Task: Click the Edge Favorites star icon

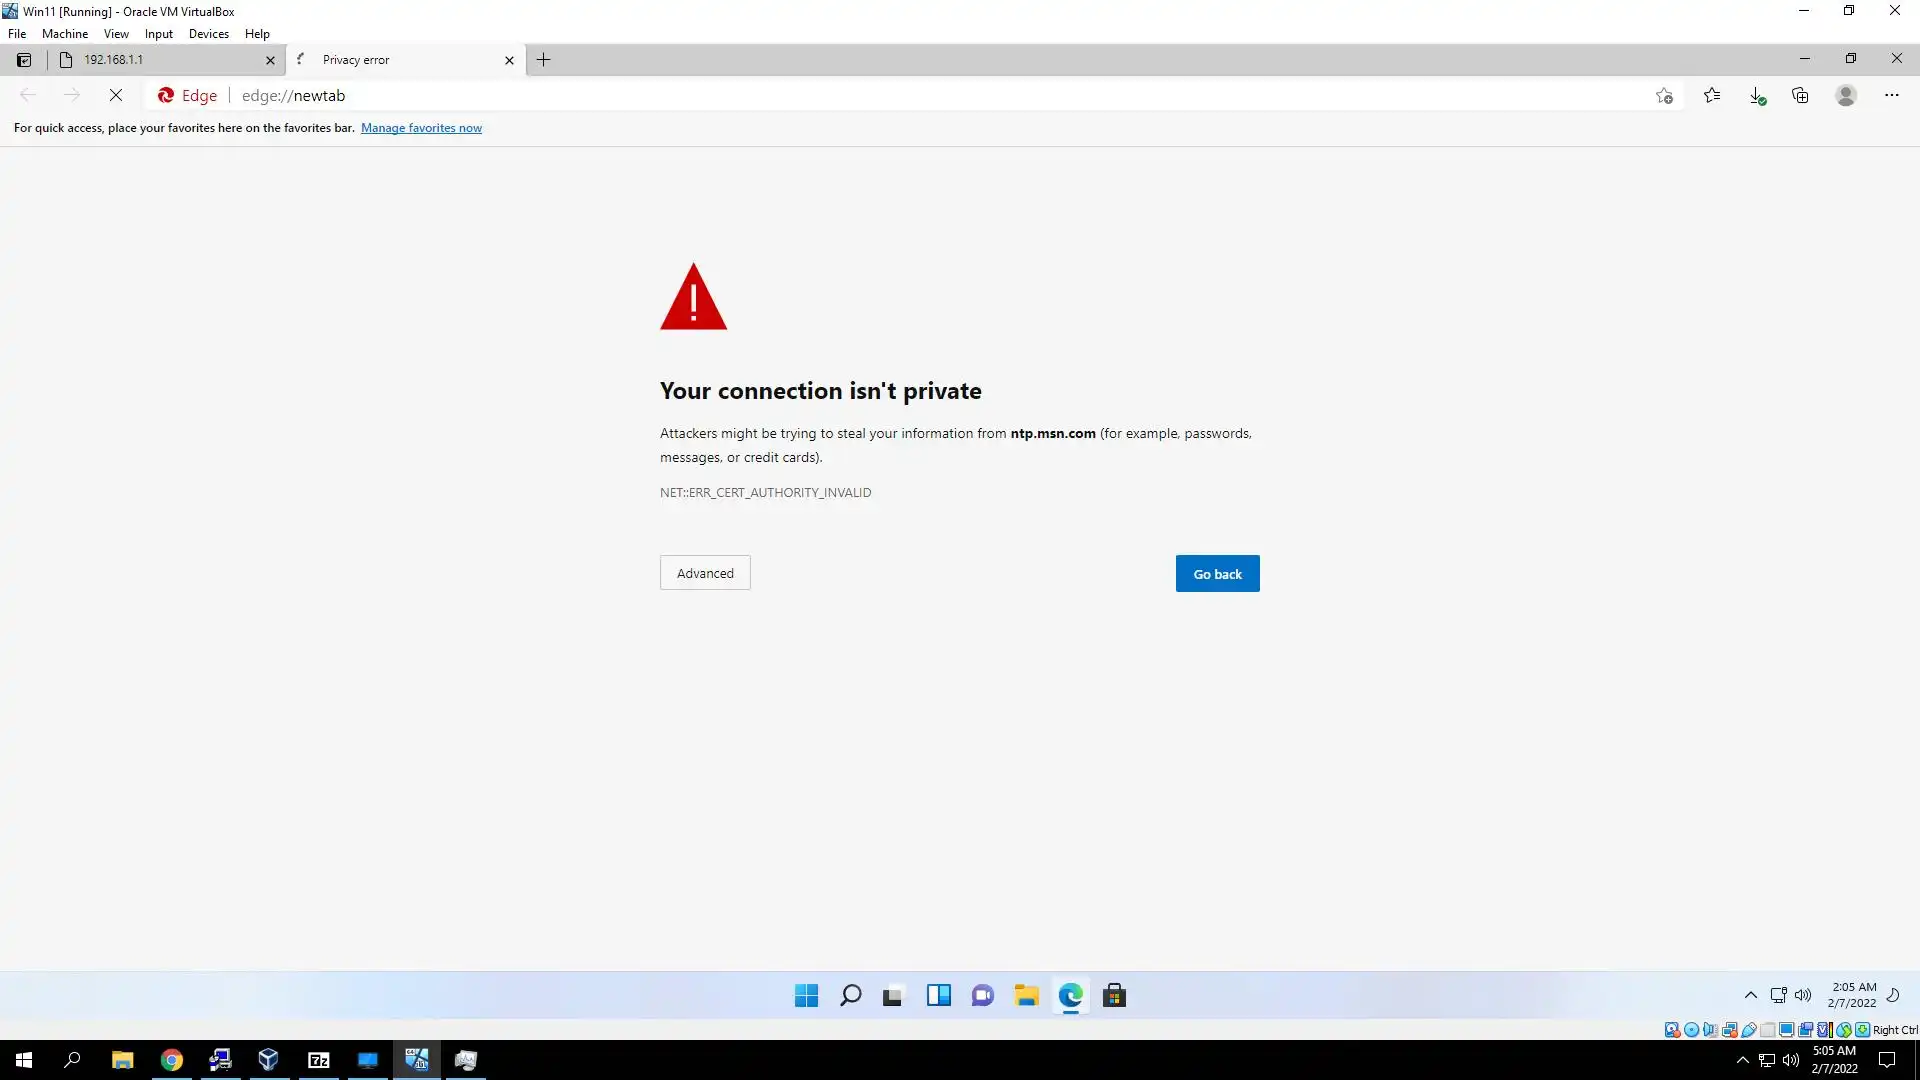Action: point(1712,95)
